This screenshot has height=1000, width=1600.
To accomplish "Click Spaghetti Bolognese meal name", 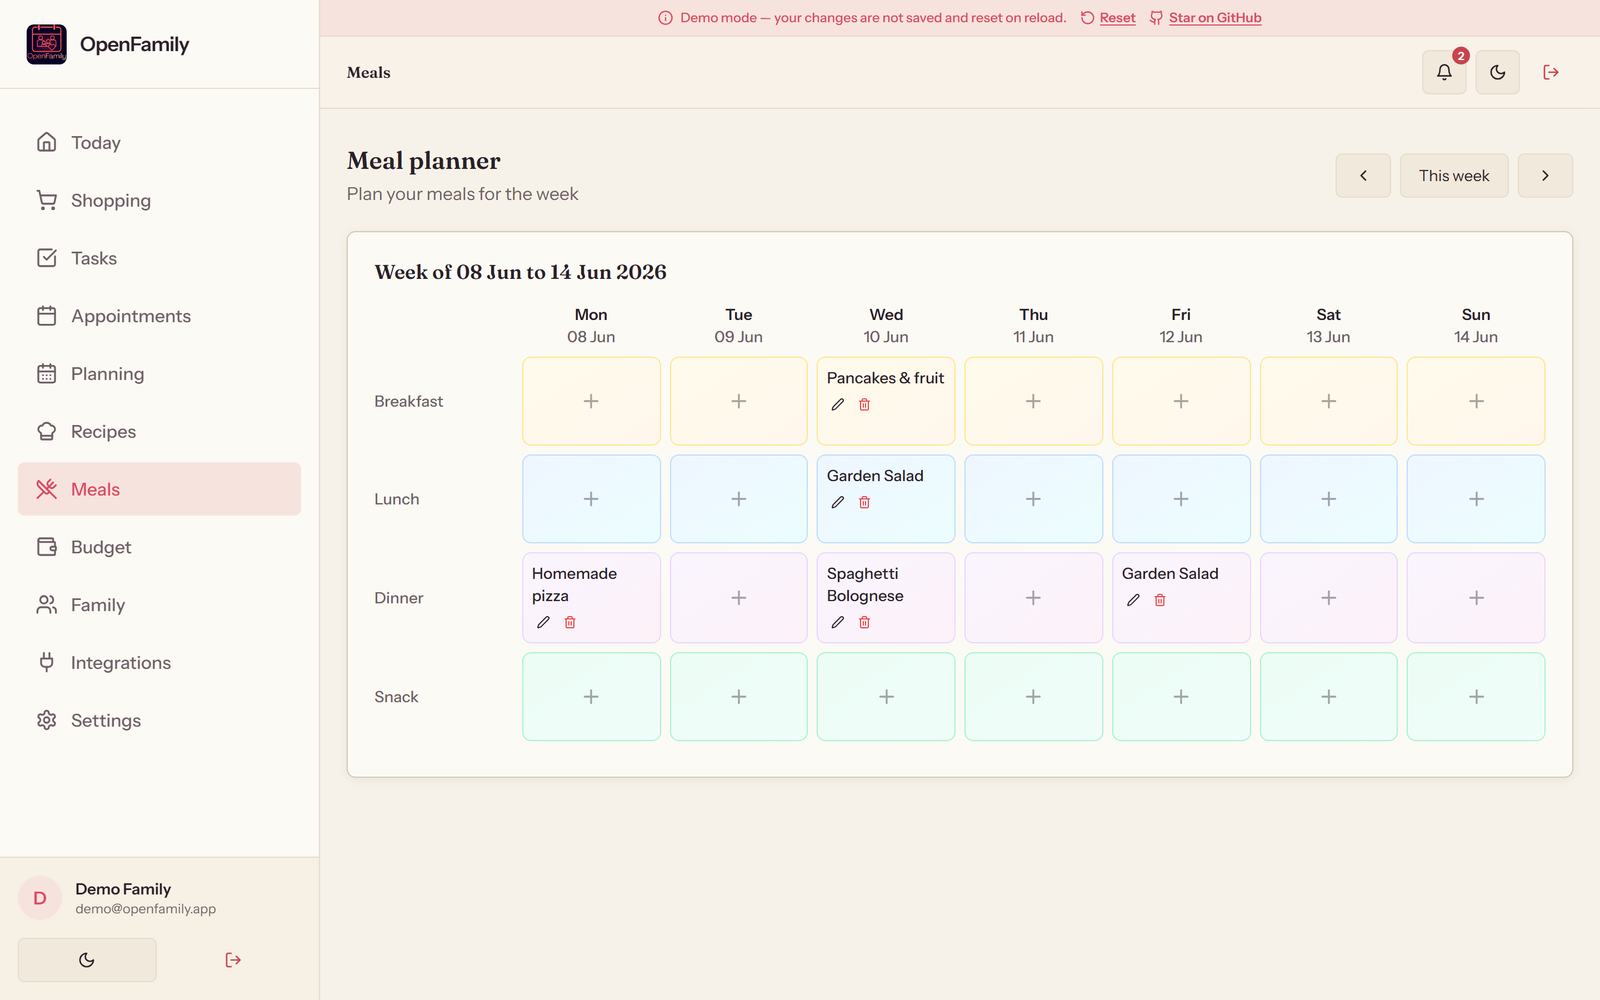I will [x=865, y=585].
